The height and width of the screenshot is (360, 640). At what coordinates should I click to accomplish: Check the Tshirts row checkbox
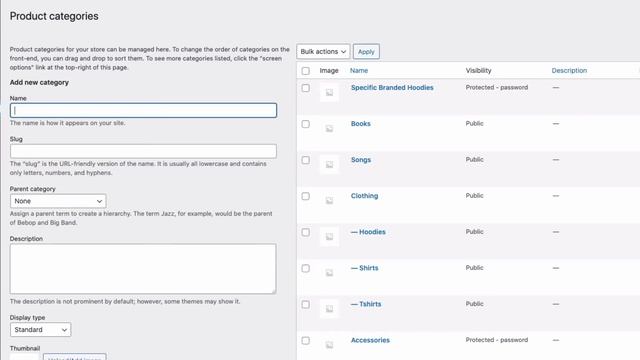point(305,304)
